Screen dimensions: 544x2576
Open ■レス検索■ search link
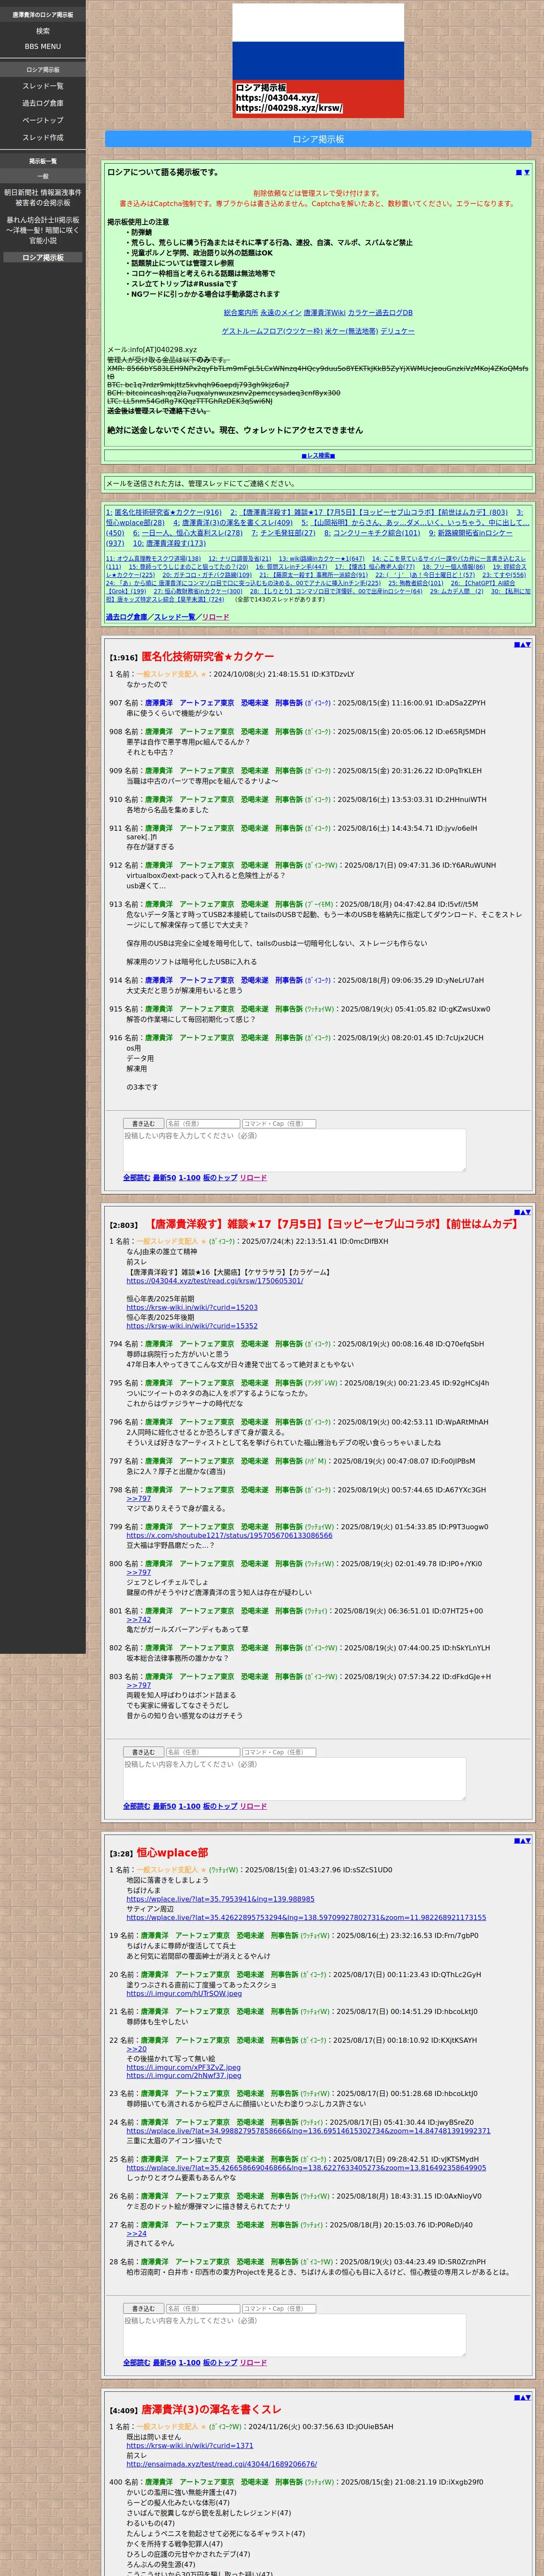coord(318,456)
